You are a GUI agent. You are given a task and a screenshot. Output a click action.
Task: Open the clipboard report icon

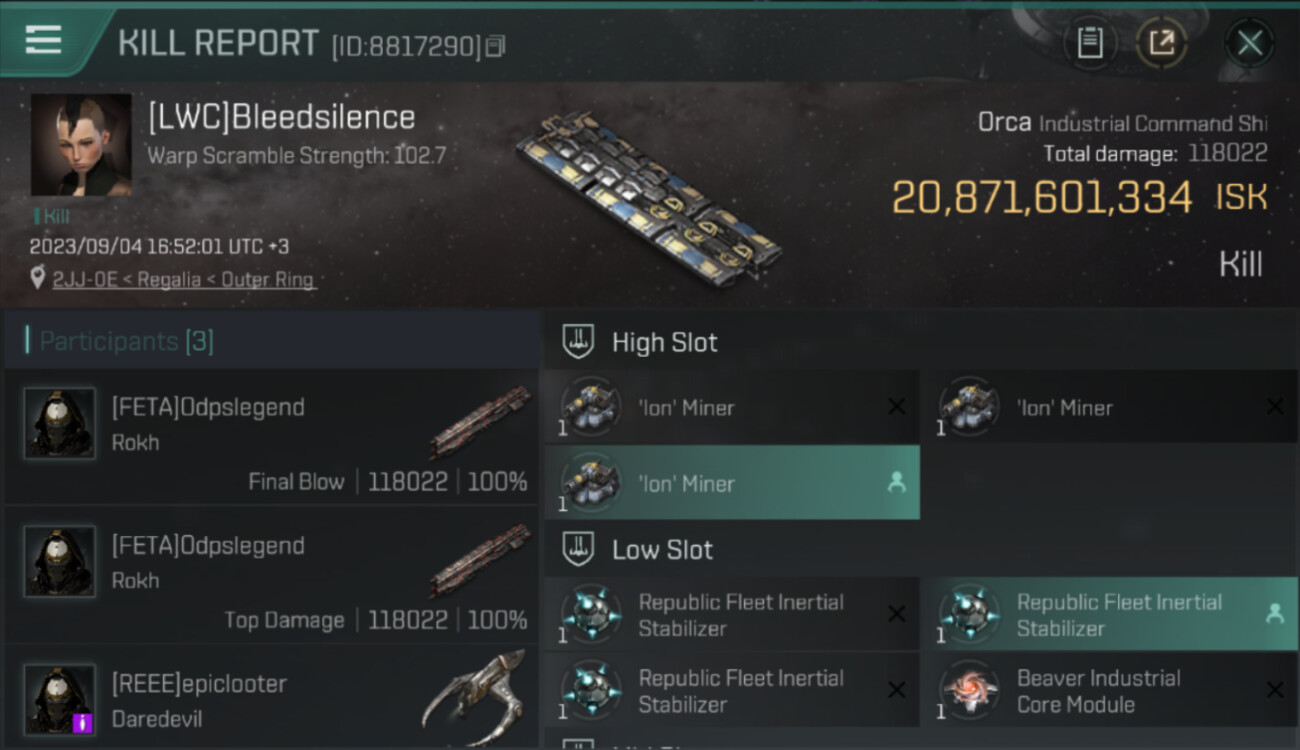(x=1090, y=43)
